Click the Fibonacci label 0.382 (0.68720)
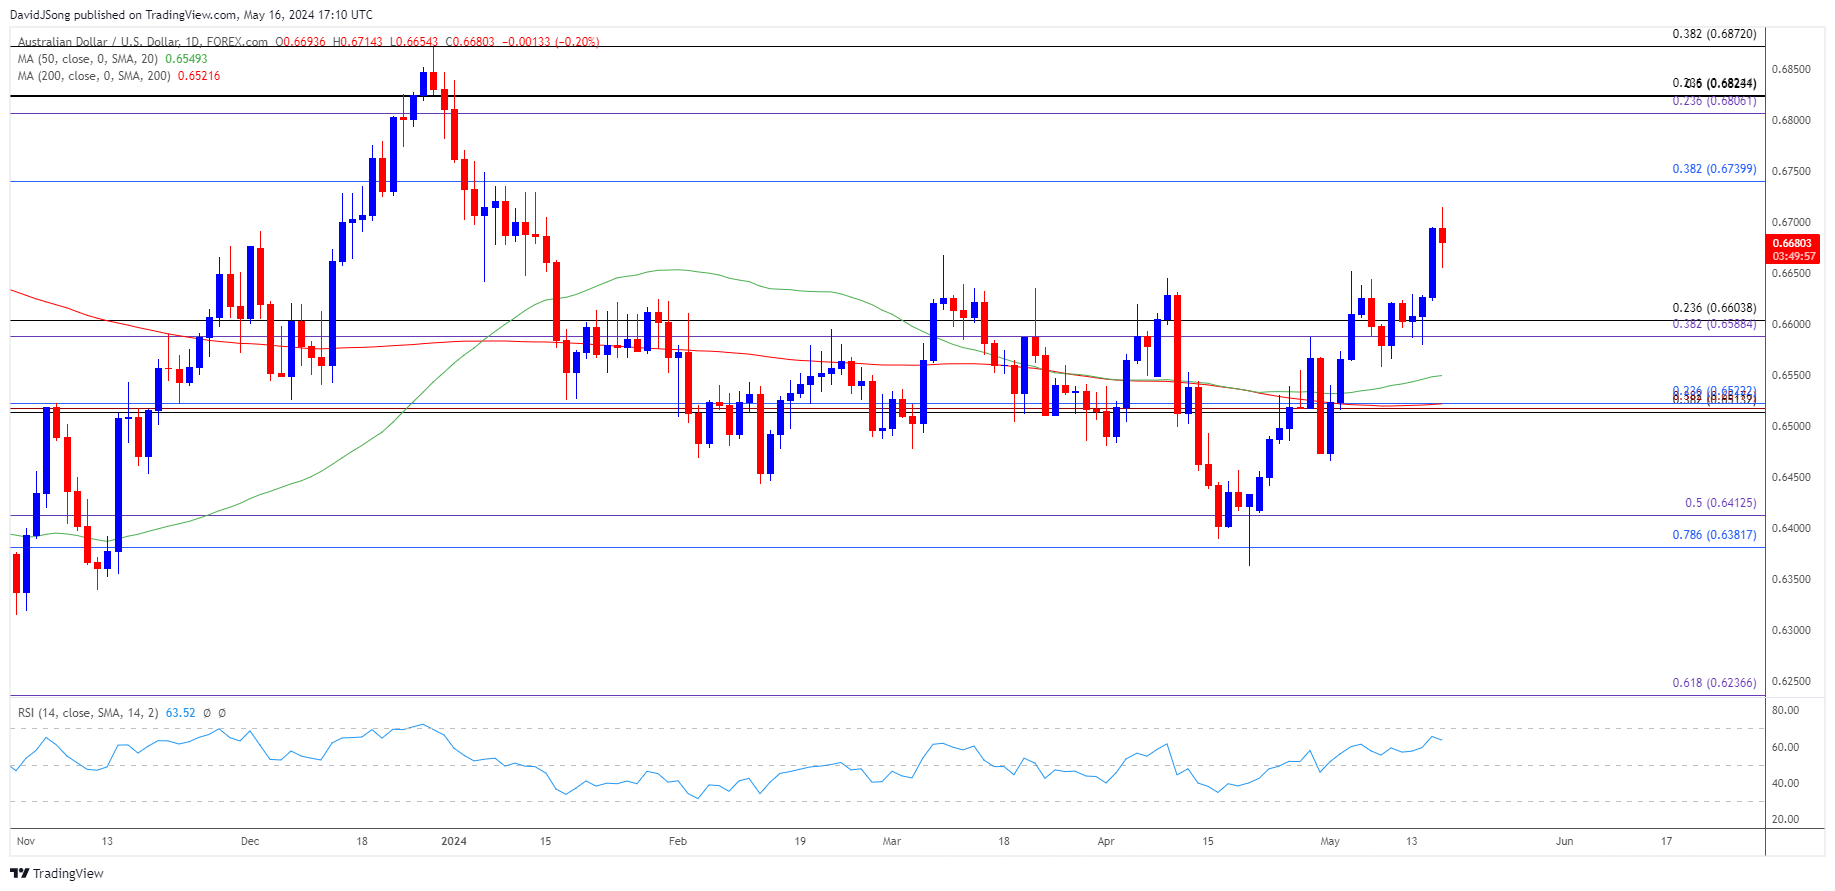This screenshot has width=1835, height=891. (1714, 34)
